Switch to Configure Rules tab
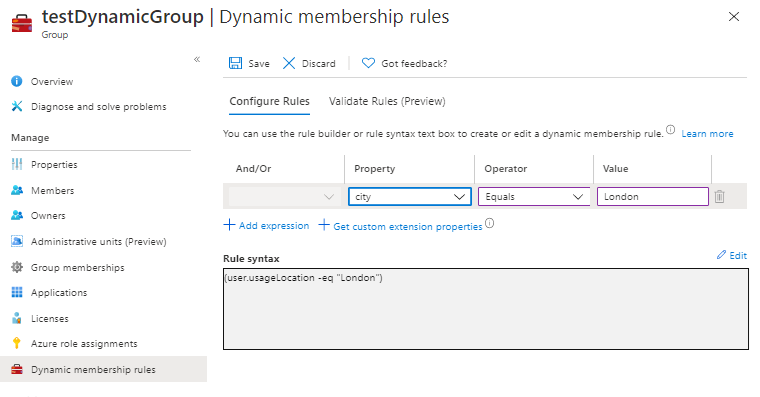760x397 pixels. pyautogui.click(x=269, y=101)
